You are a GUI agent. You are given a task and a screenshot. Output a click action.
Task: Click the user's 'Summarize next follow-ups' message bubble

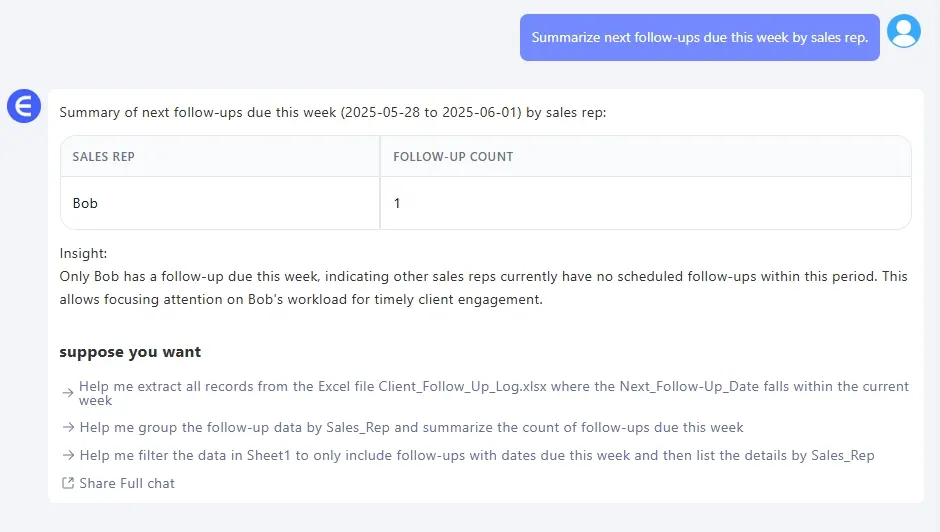699,38
